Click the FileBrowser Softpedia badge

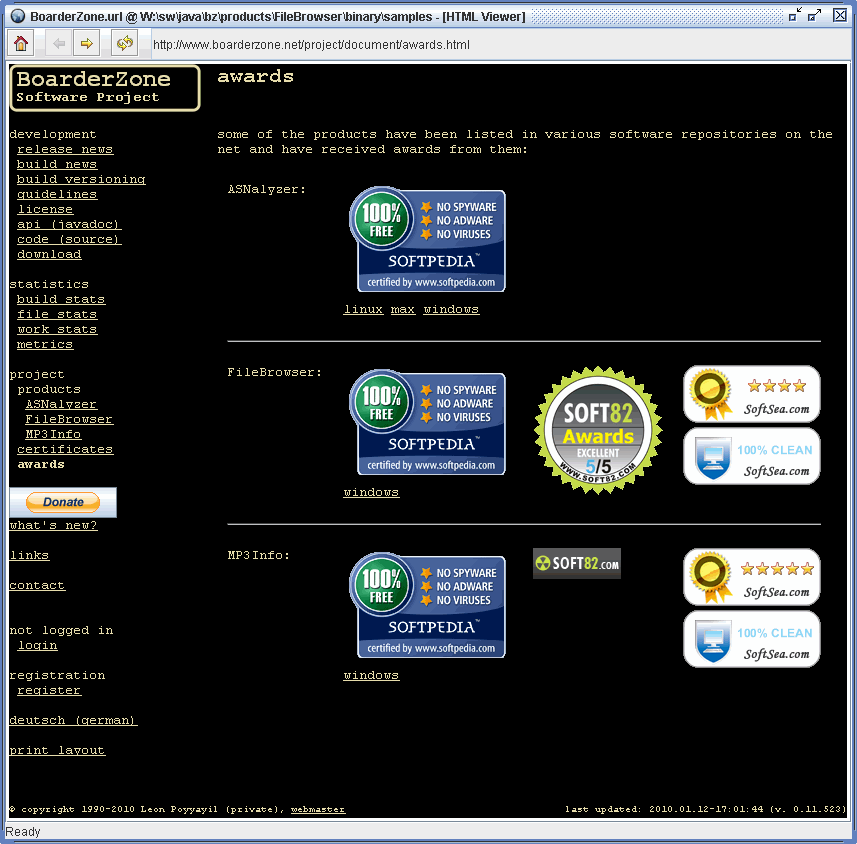tap(427, 423)
